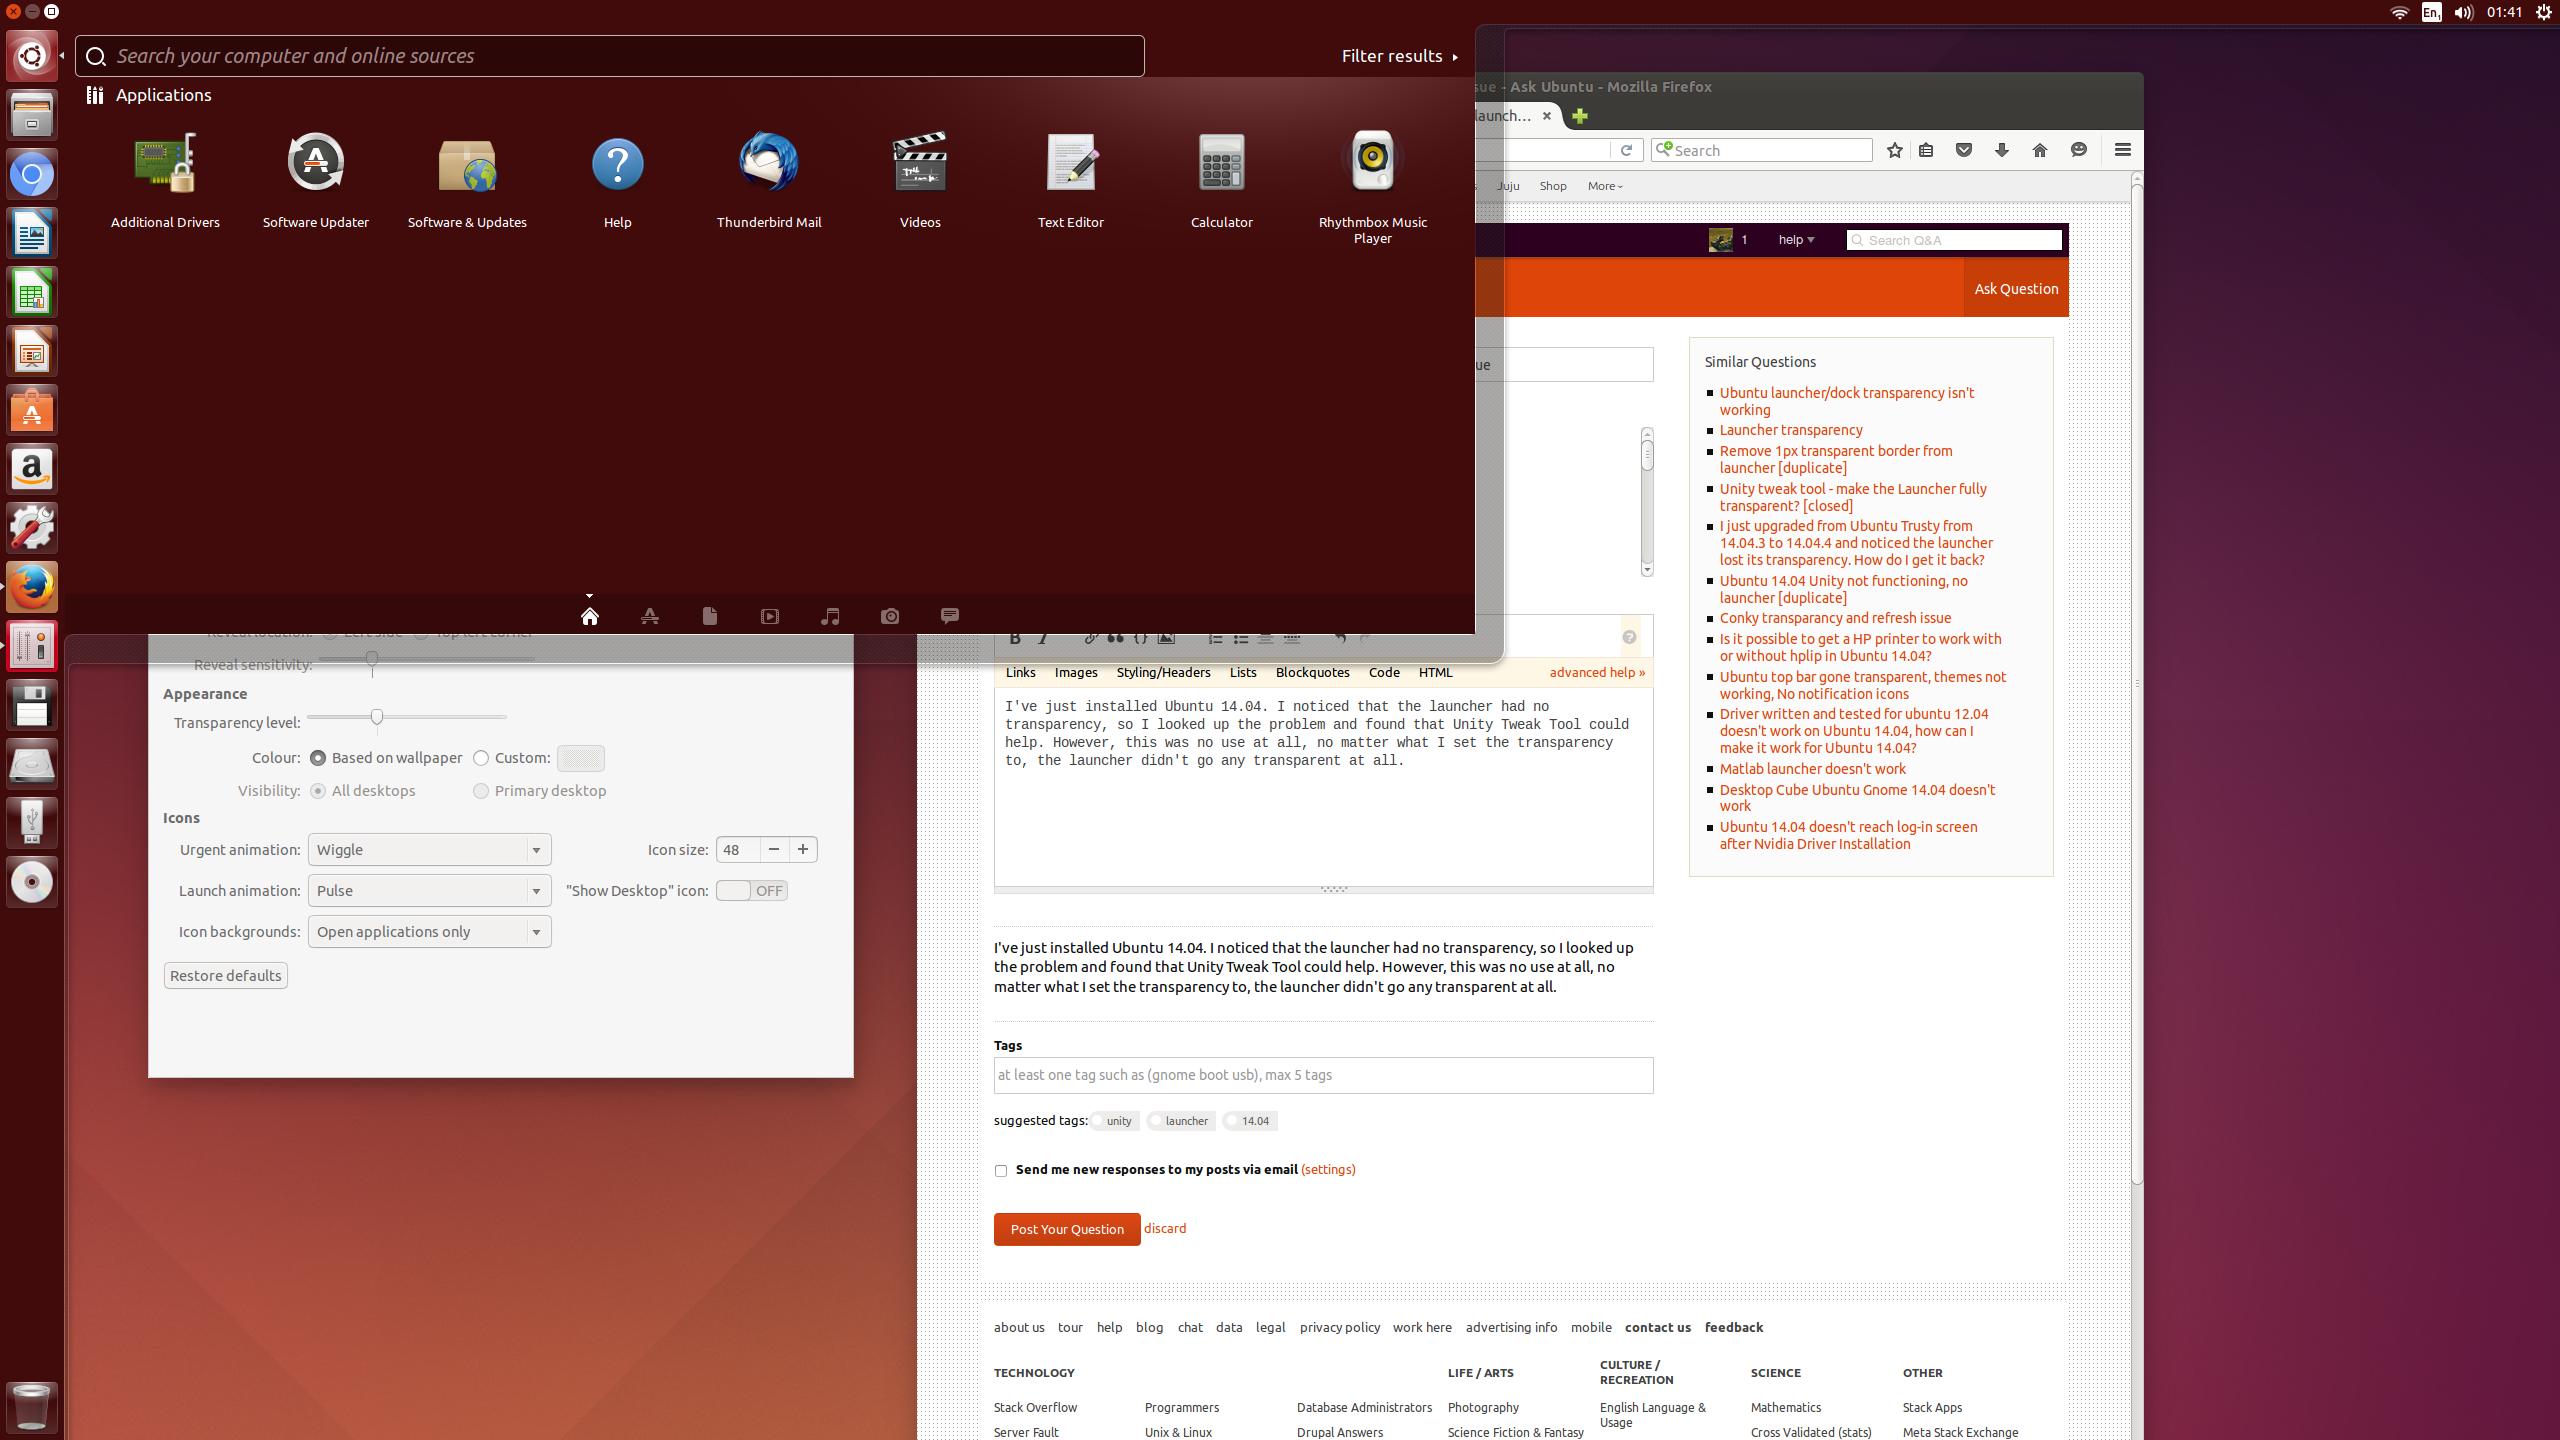Toggle the unity suggested tag

[1113, 1121]
